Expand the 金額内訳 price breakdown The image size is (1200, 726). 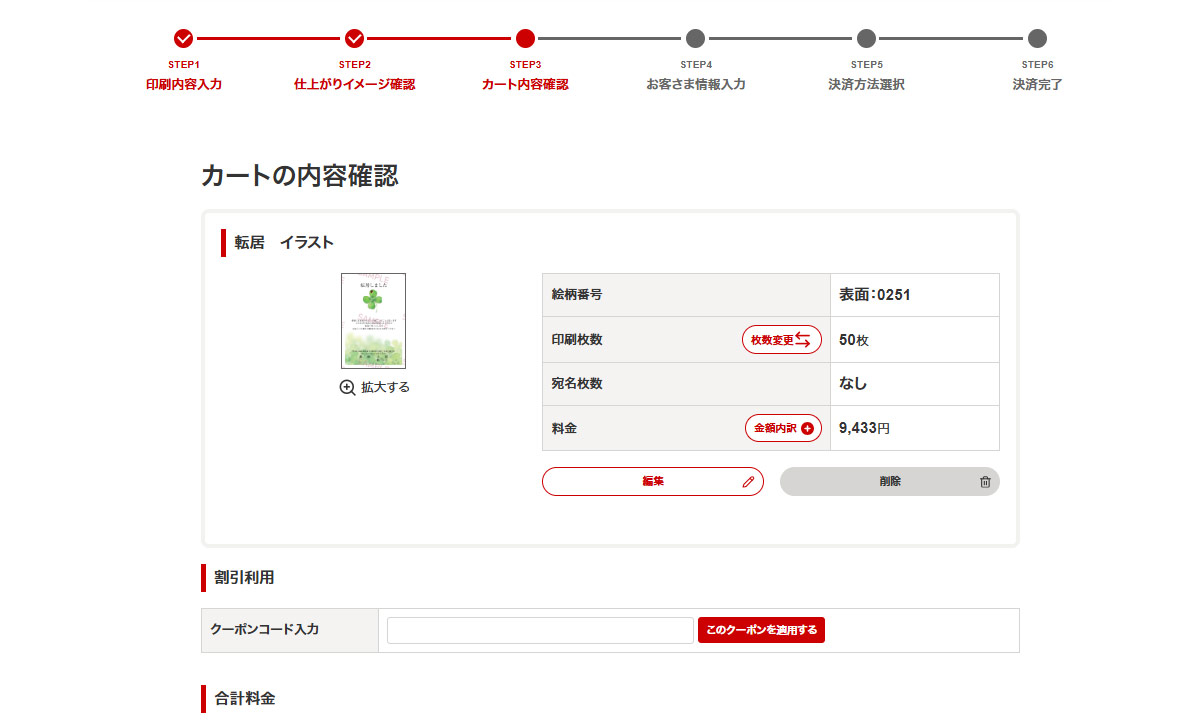[x=783, y=428]
